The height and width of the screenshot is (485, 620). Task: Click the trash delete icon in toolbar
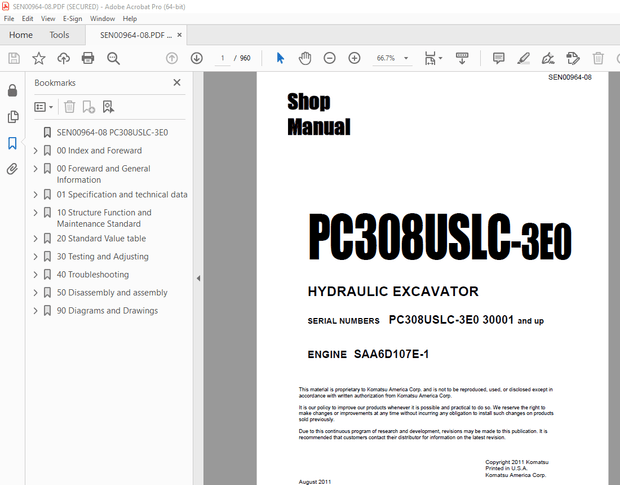pyautogui.click(x=598, y=59)
